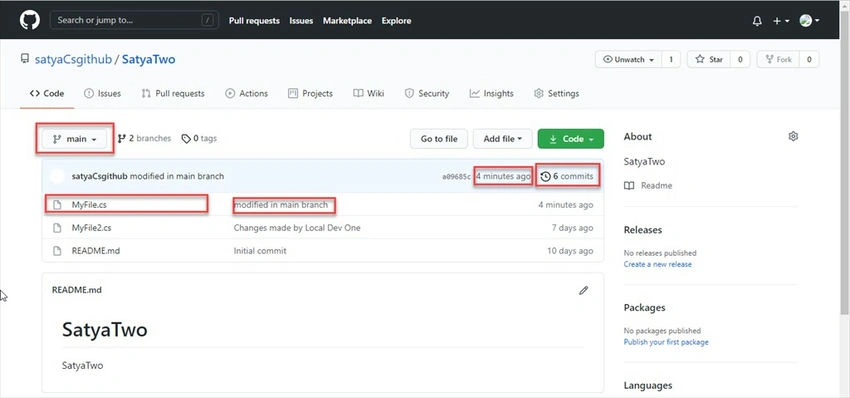The height and width of the screenshot is (398, 850).
Task: Click the '10 days ago' timestamp
Action: [570, 251]
